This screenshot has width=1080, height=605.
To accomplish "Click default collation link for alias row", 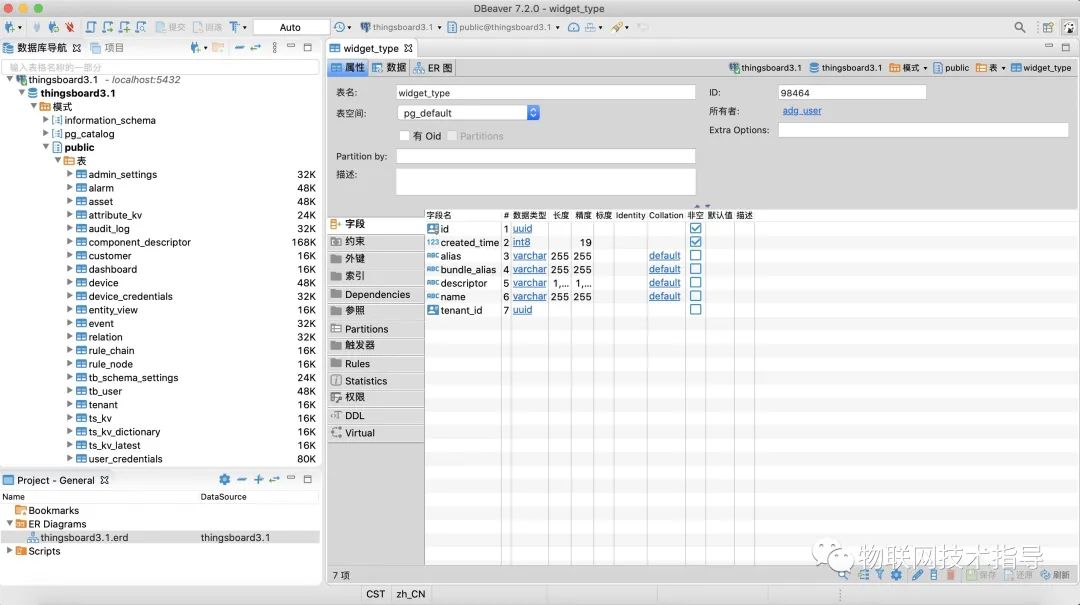I will tap(665, 255).
